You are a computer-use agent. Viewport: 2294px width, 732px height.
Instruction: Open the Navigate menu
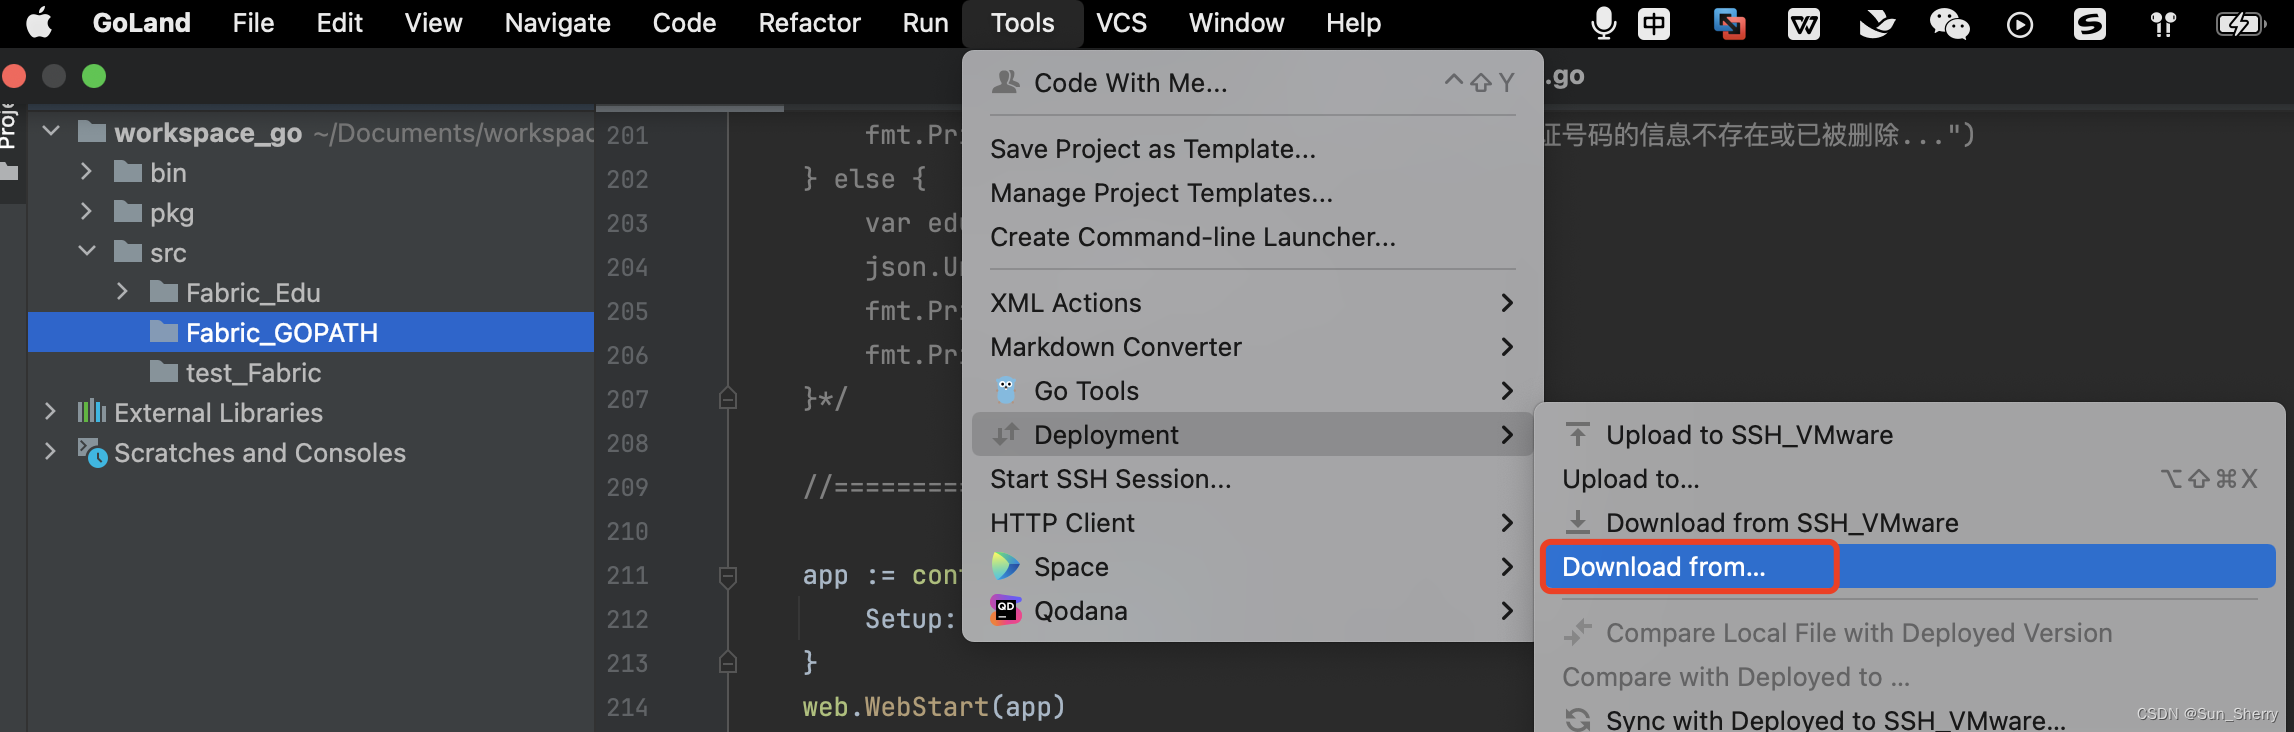557,23
